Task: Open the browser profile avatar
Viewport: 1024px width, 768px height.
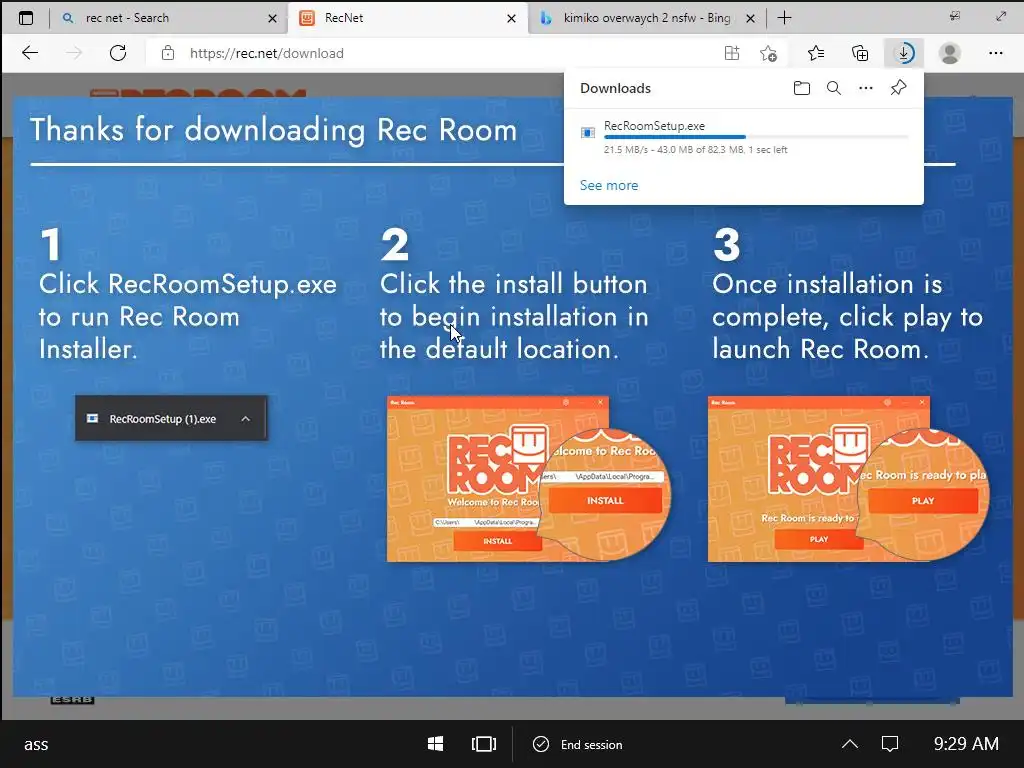Action: [x=950, y=53]
